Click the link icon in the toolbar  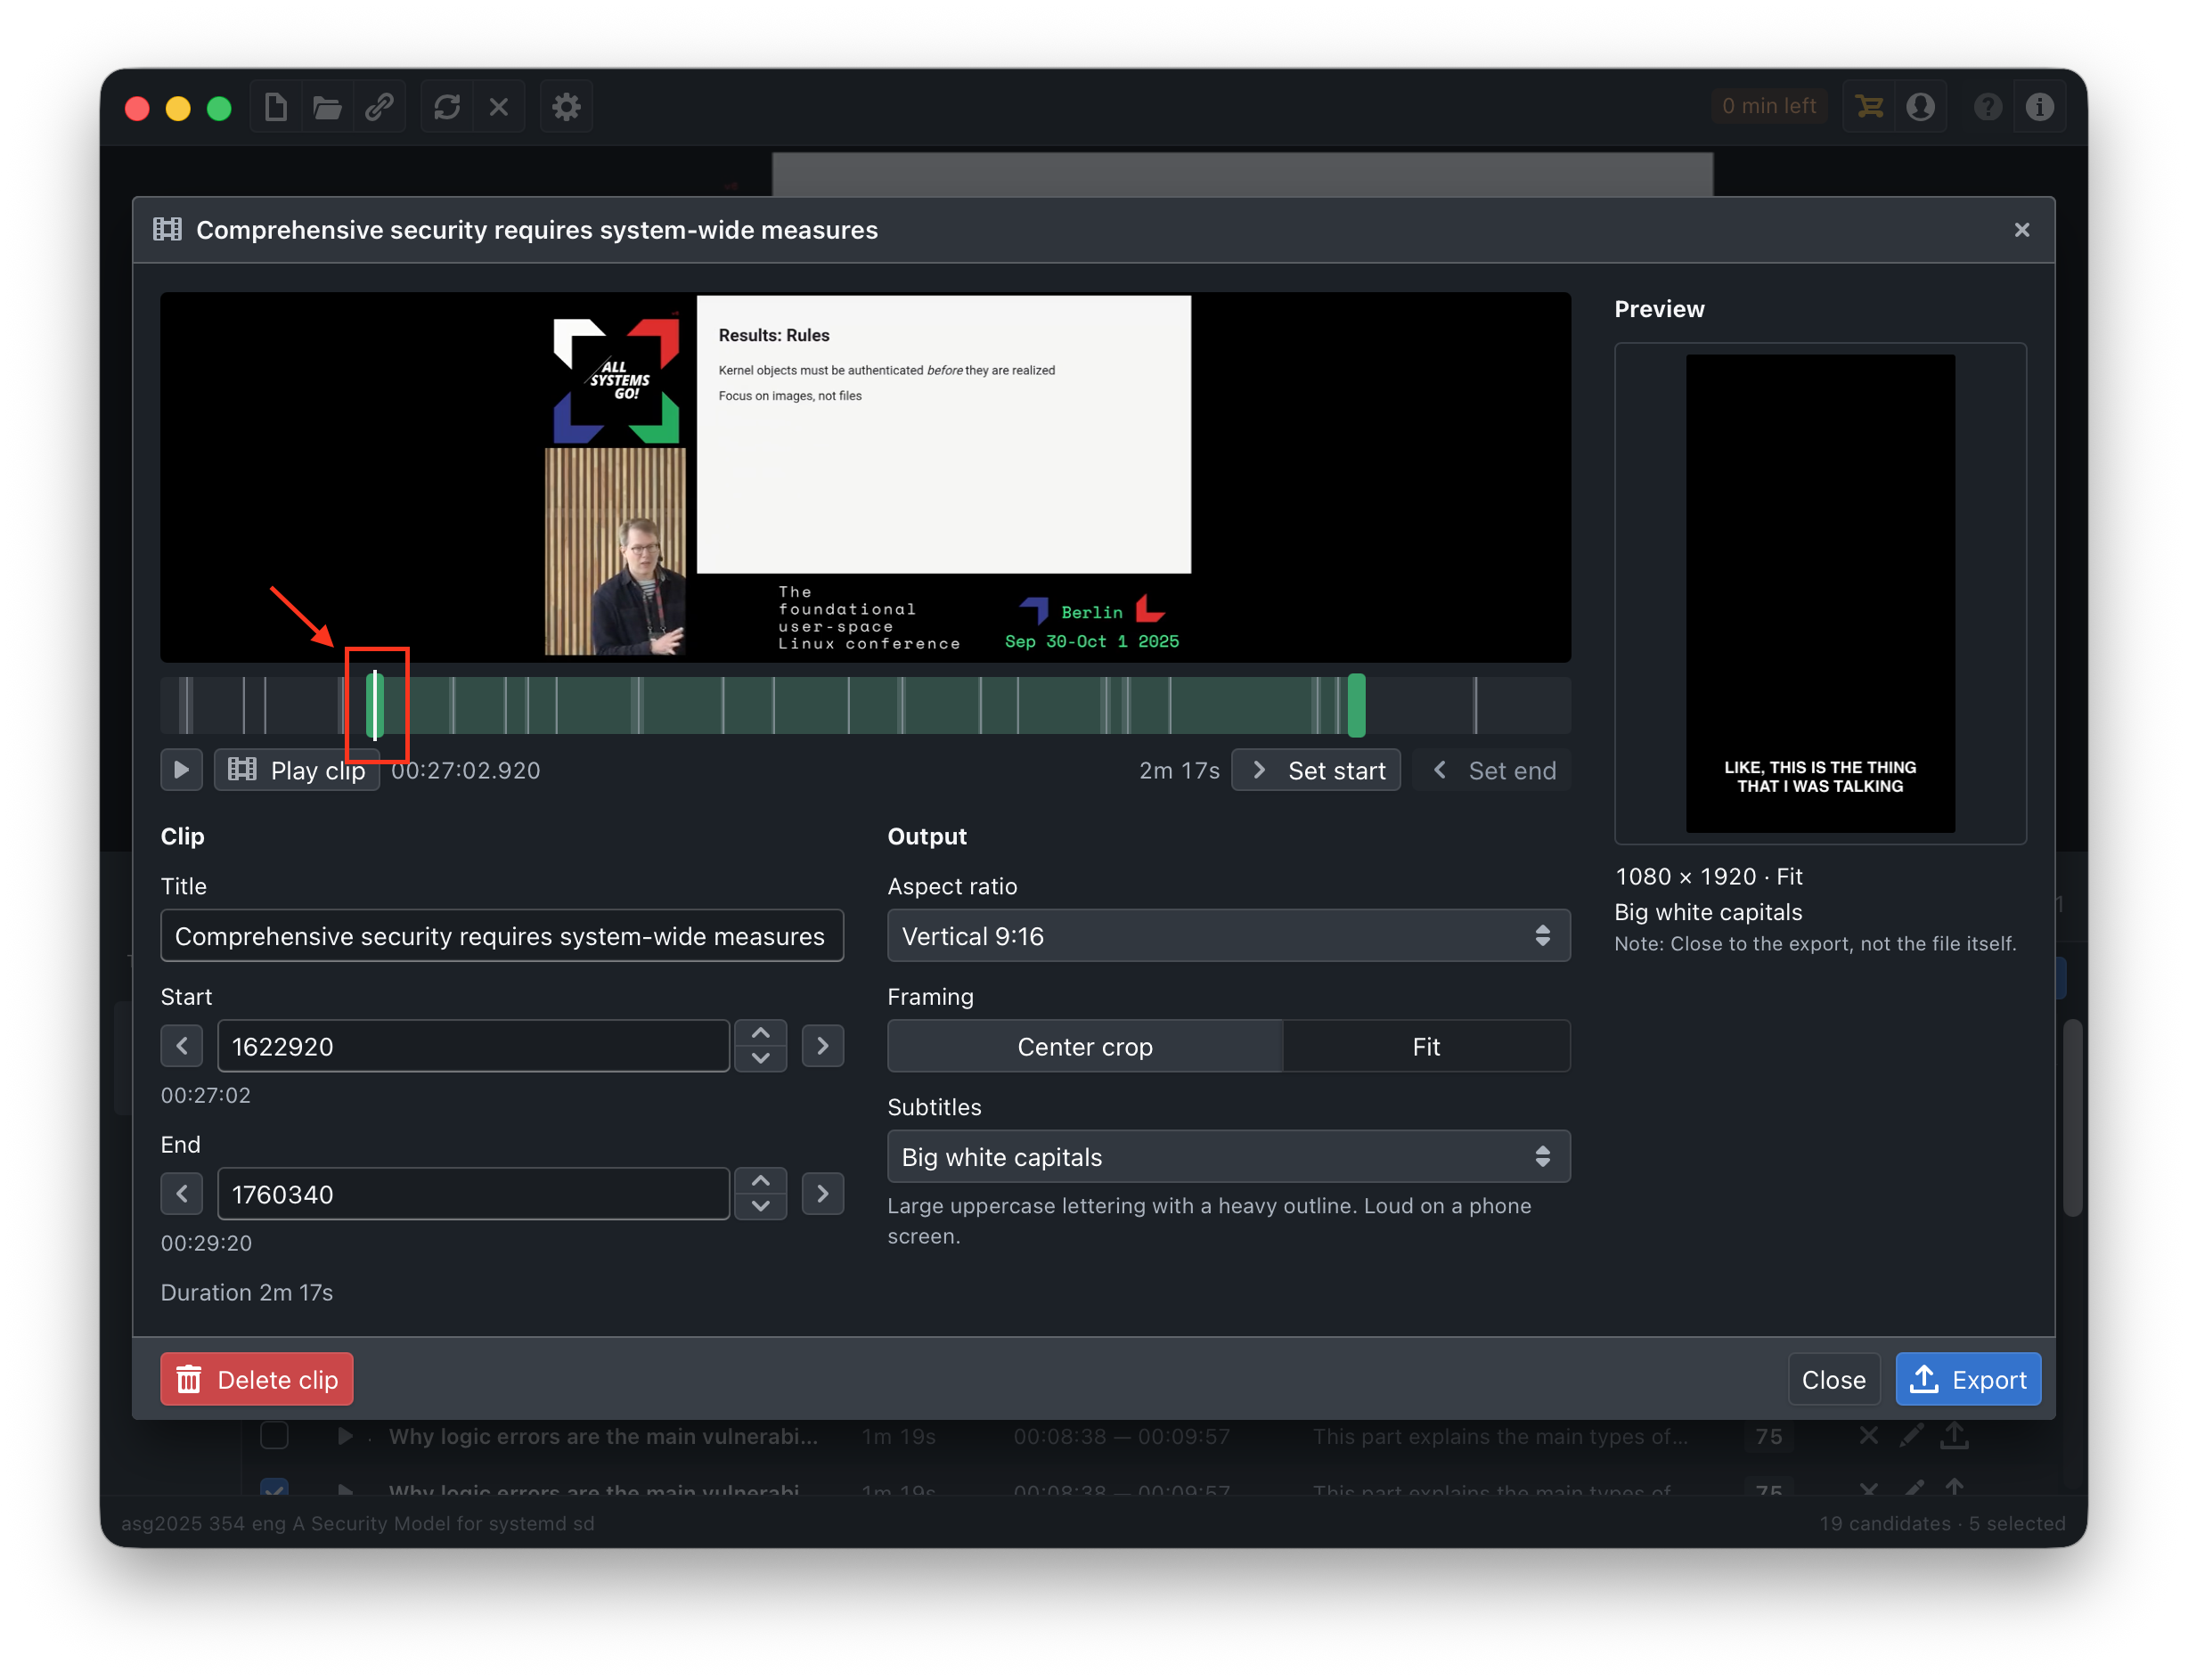[379, 107]
